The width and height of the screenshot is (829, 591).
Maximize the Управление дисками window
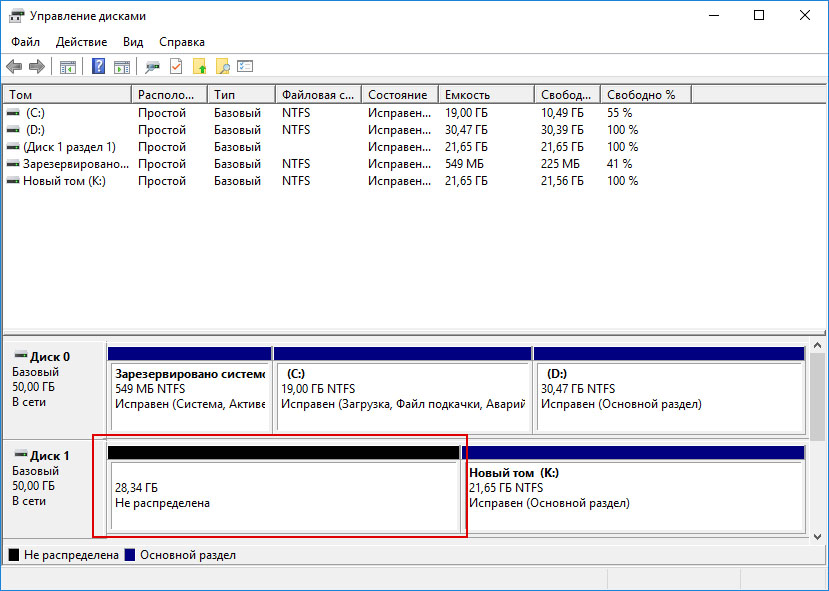[759, 15]
